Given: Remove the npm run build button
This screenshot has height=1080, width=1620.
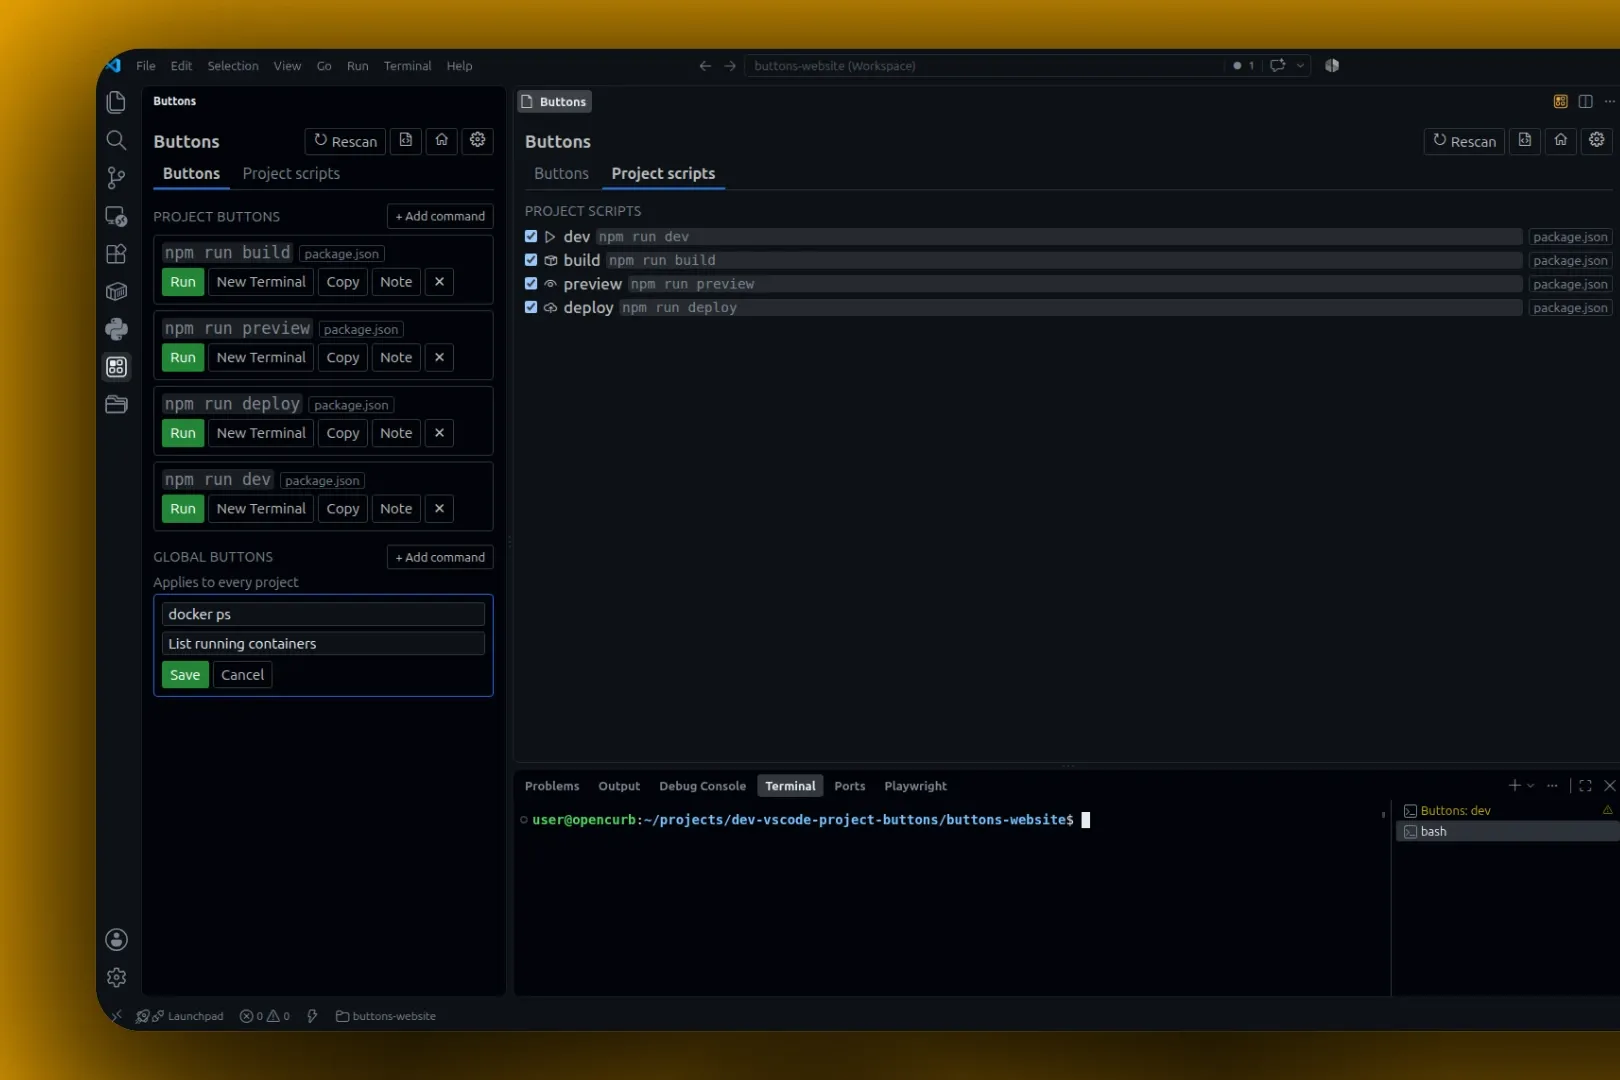Looking at the screenshot, I should pyautogui.click(x=439, y=282).
